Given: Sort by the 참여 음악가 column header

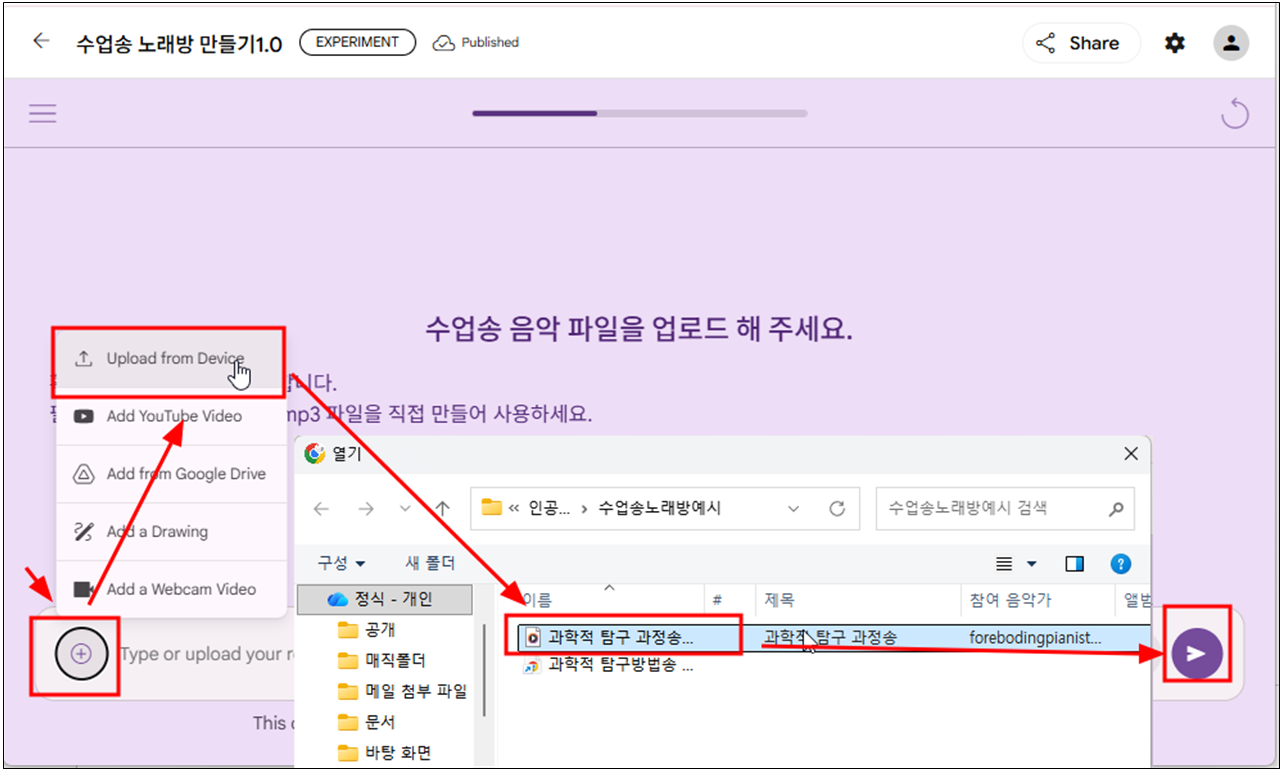Looking at the screenshot, I should coord(1038,600).
